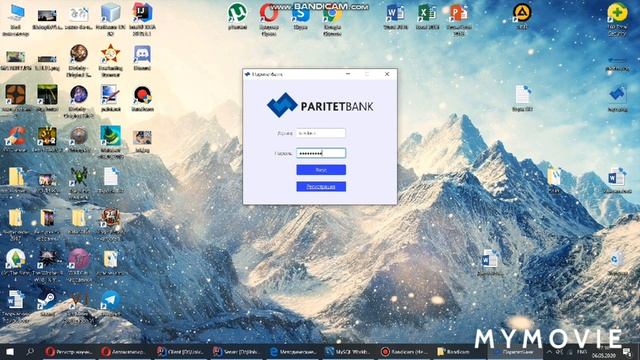The height and width of the screenshot is (360, 640).
Task: Switch to IntelliJ Client taskbar item
Action: (181, 351)
